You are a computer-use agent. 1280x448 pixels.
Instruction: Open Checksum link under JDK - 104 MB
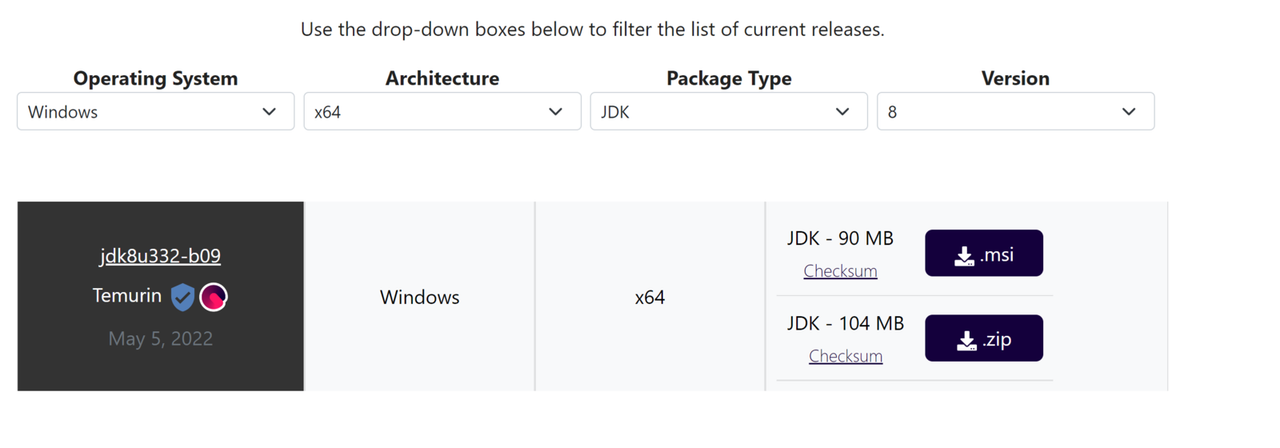(845, 356)
